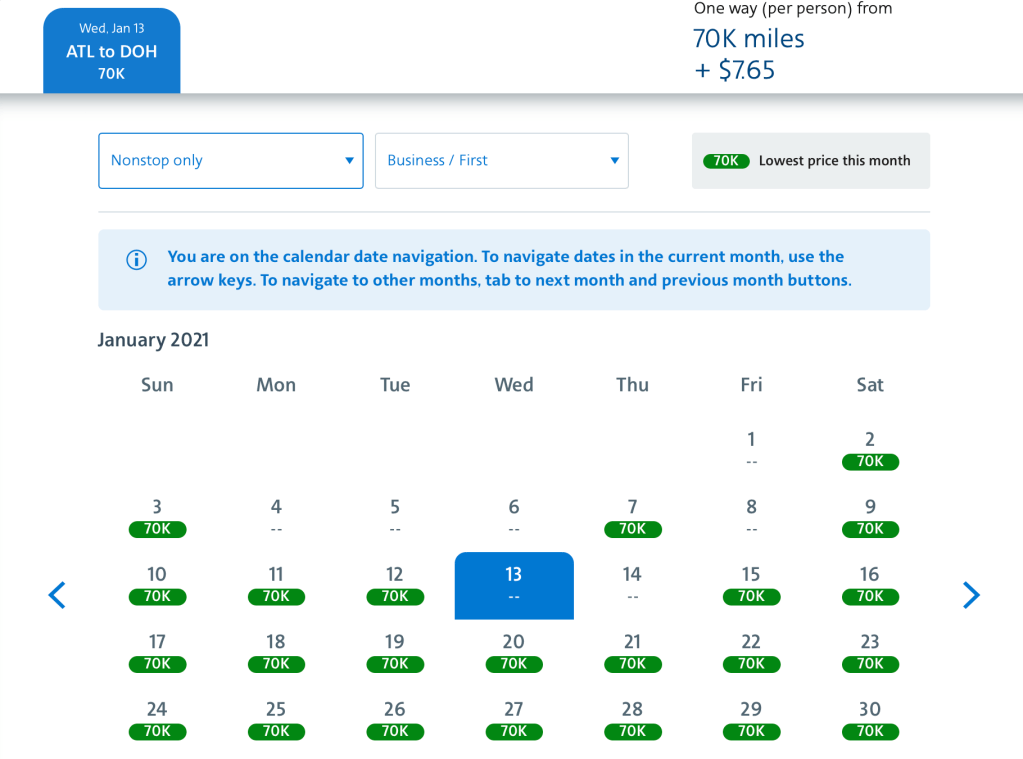This screenshot has height=759, width=1023.
Task: Select Tuesday January 12
Action: pos(395,584)
